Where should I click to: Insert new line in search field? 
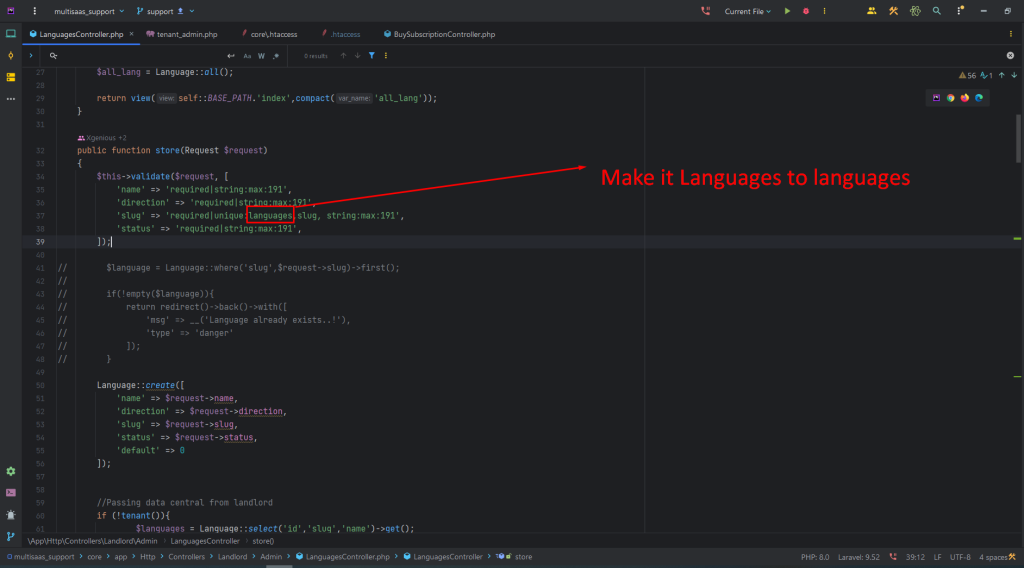click(231, 56)
